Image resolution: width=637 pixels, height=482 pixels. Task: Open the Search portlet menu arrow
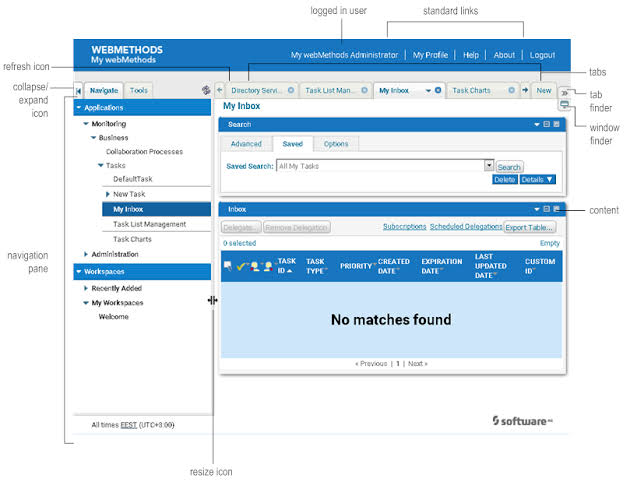537,124
